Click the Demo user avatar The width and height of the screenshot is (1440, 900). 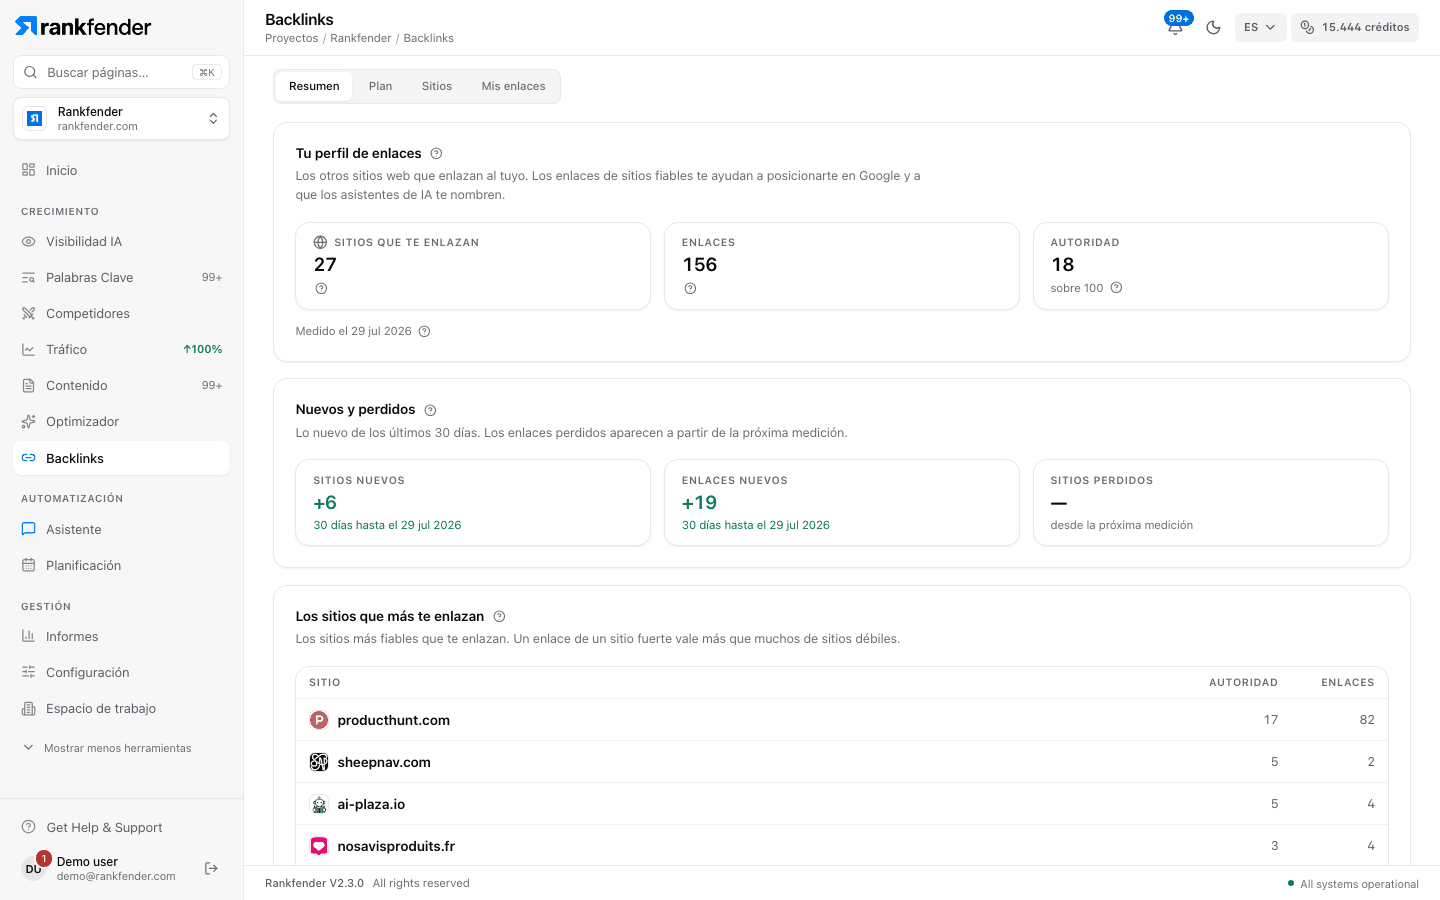[x=34, y=868]
